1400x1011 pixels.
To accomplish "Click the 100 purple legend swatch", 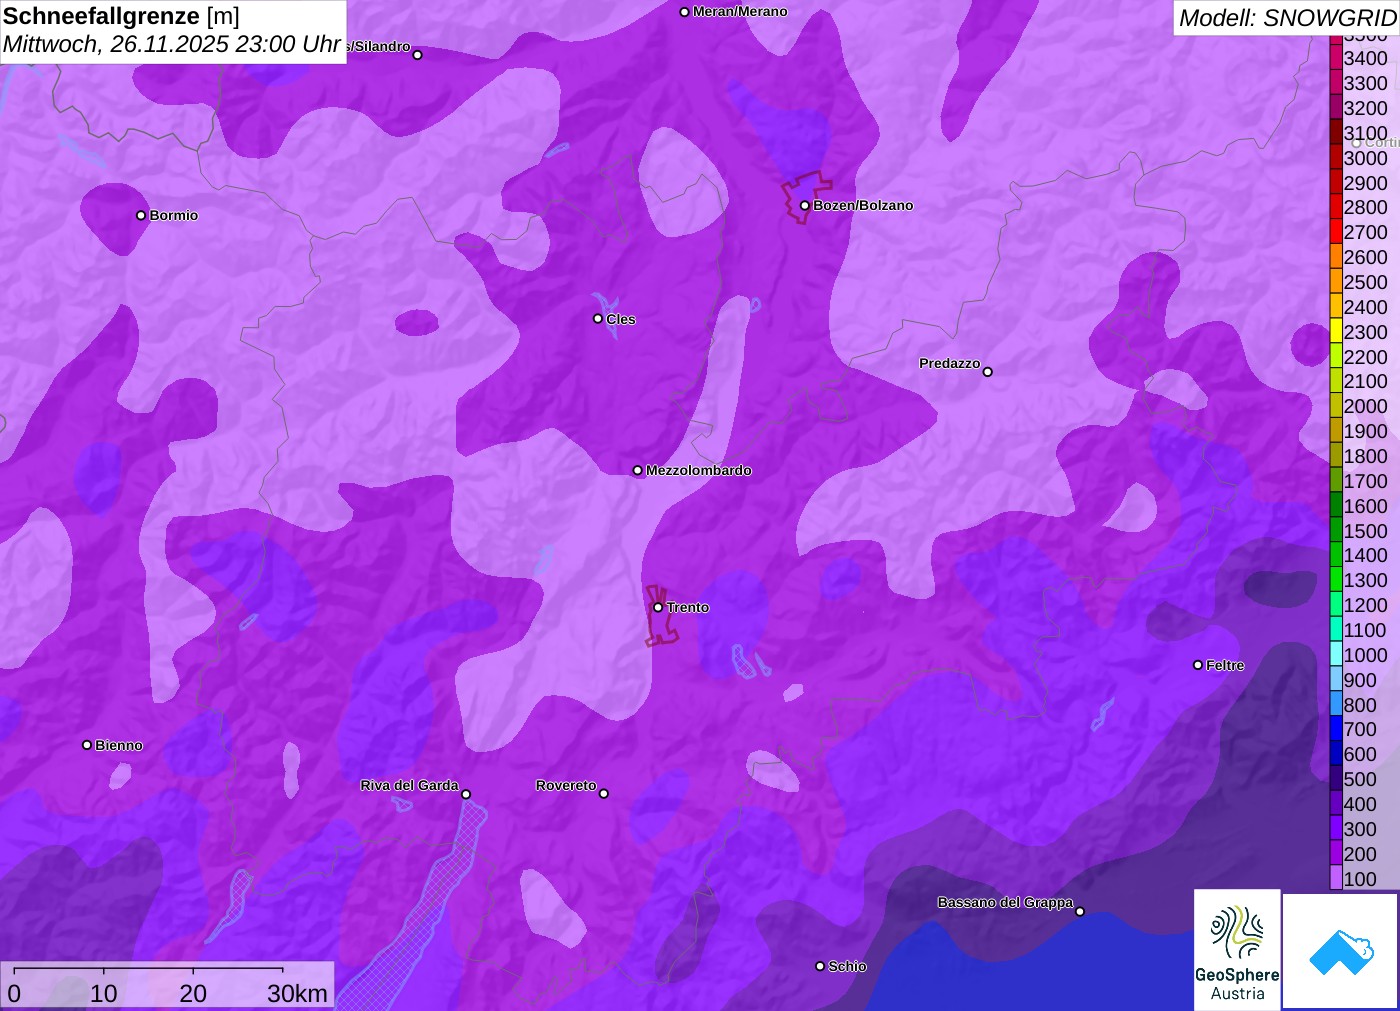I will (x=1336, y=878).
